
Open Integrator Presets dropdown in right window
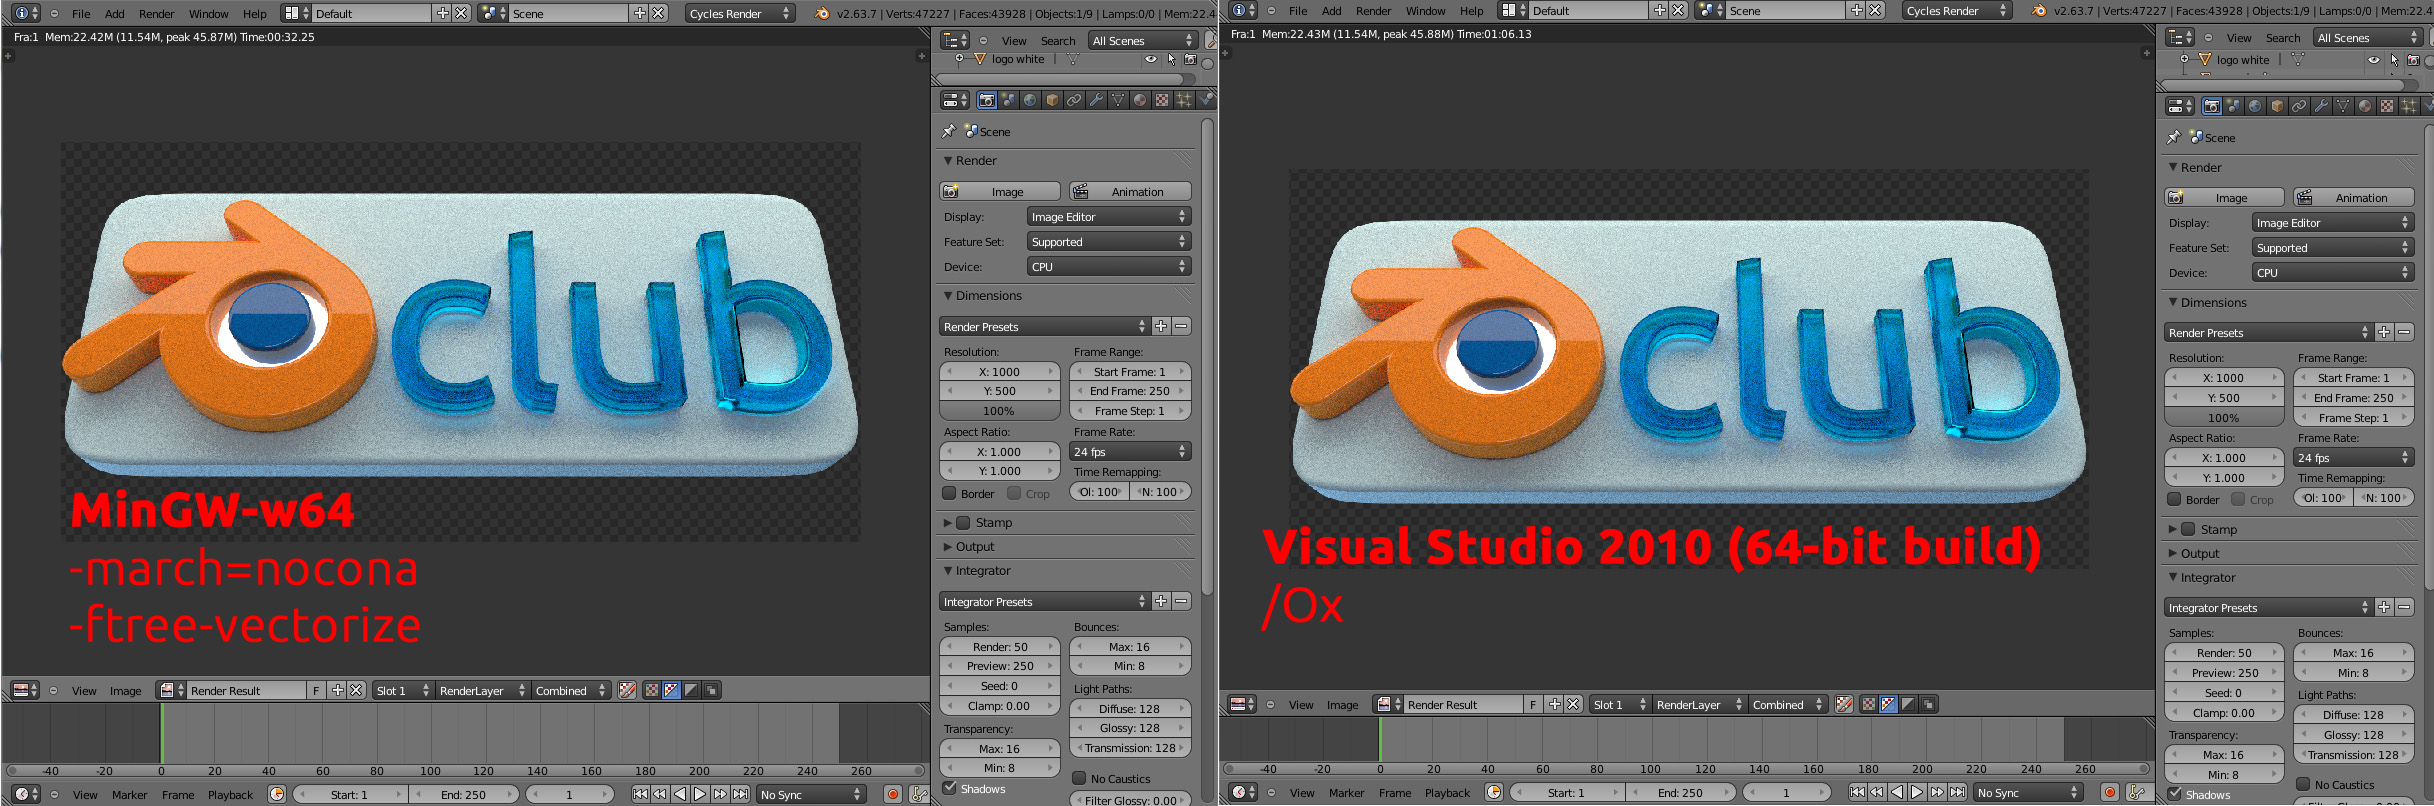2269,608
